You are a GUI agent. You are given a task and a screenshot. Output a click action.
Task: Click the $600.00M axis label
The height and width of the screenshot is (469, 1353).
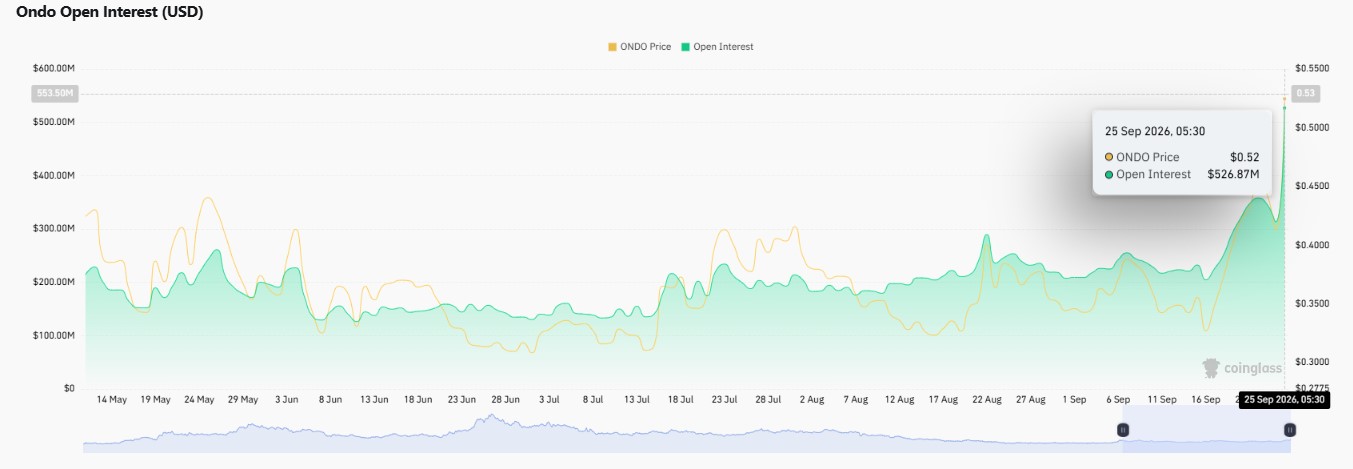(x=55, y=68)
